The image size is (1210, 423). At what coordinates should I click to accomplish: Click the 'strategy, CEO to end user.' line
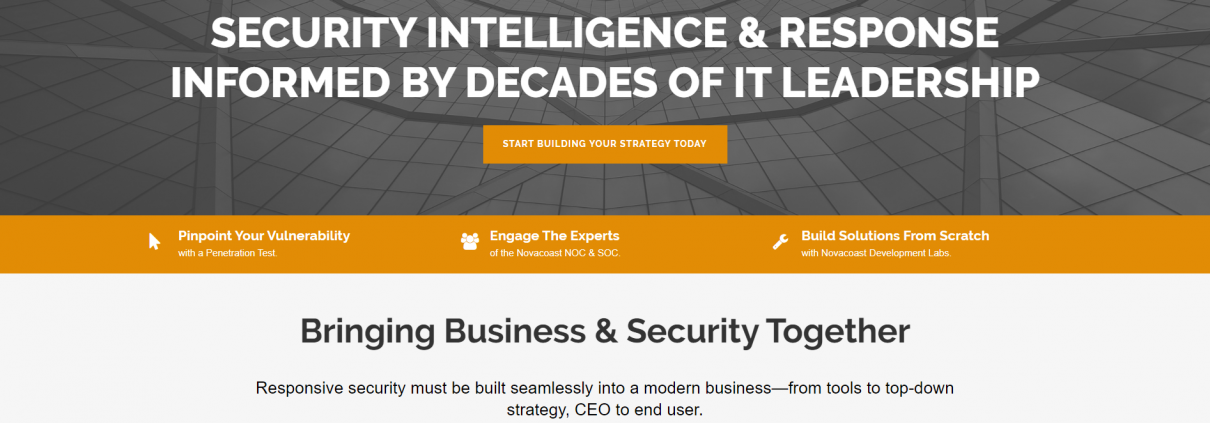(604, 410)
